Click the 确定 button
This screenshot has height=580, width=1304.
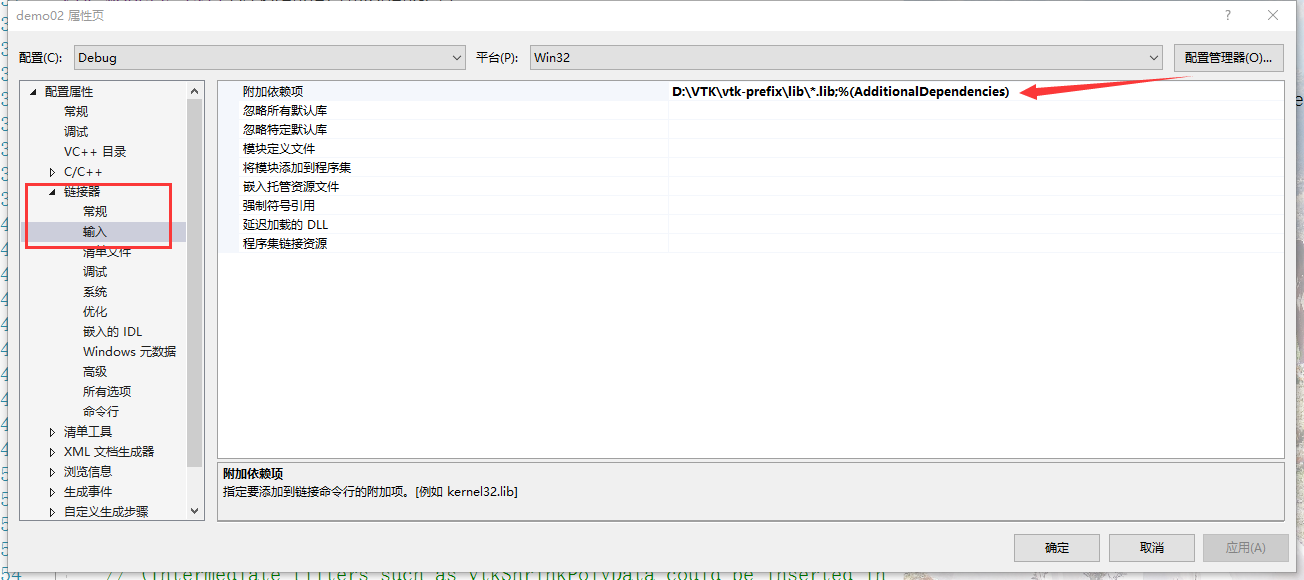(1056, 547)
